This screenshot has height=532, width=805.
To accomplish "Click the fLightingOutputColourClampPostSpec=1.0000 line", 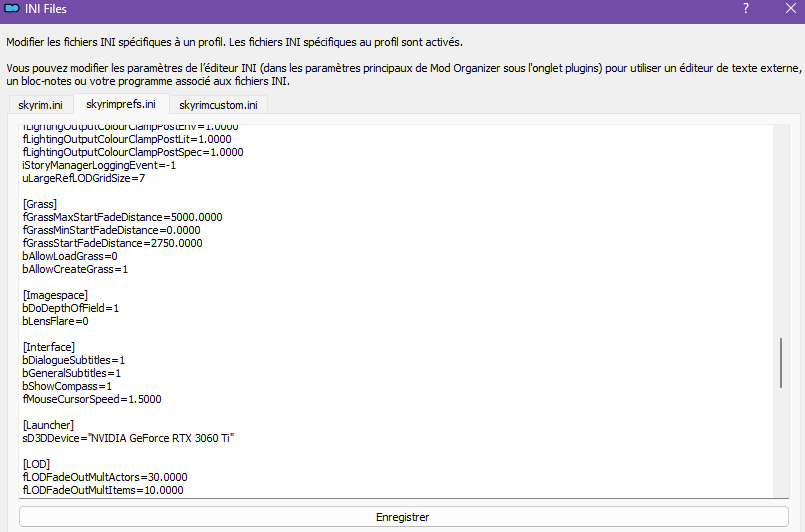I will (x=133, y=152).
